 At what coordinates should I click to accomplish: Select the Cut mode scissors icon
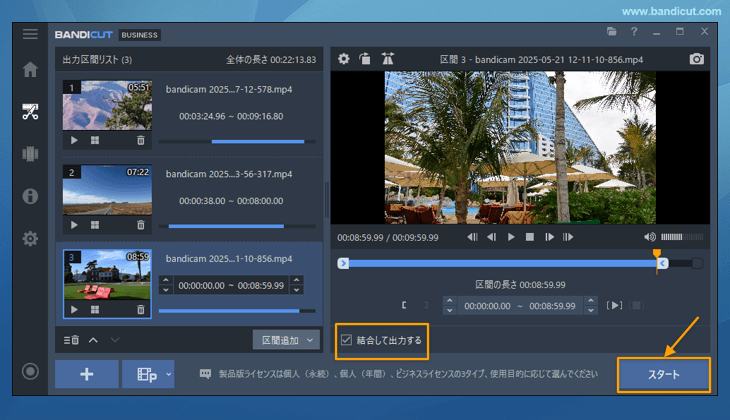click(x=30, y=111)
